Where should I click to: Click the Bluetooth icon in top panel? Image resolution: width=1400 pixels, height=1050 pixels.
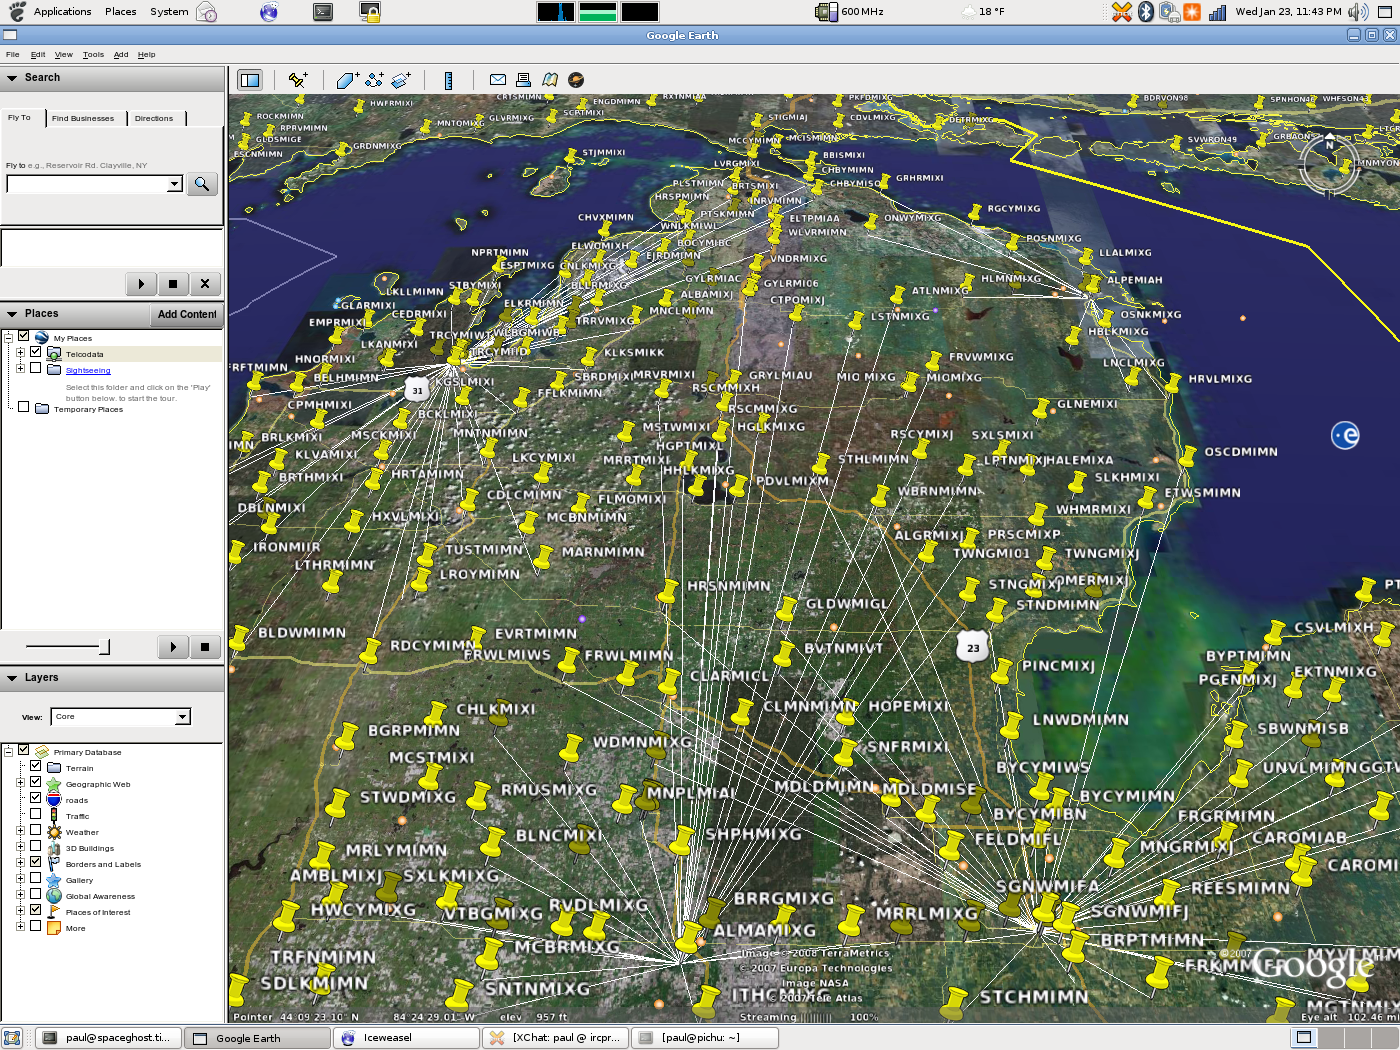(1146, 12)
